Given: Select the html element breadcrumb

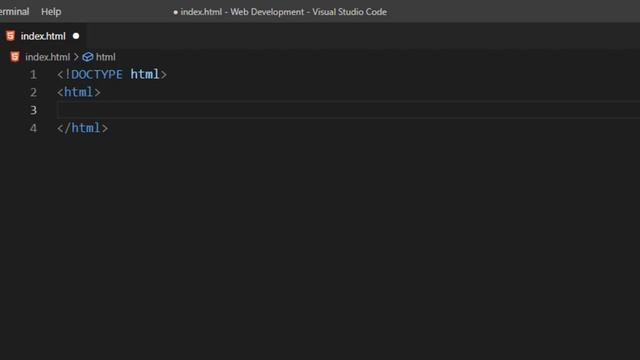Looking at the screenshot, I should (x=105, y=57).
